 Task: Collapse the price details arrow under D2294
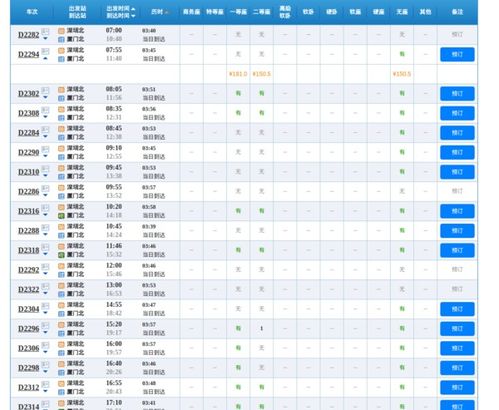click(x=45, y=59)
